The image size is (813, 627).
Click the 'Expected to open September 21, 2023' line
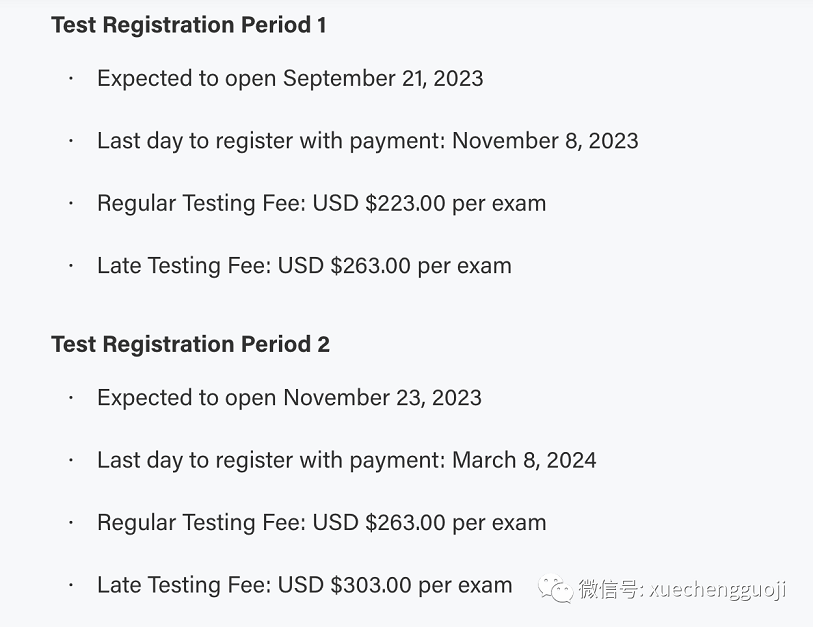pos(290,79)
